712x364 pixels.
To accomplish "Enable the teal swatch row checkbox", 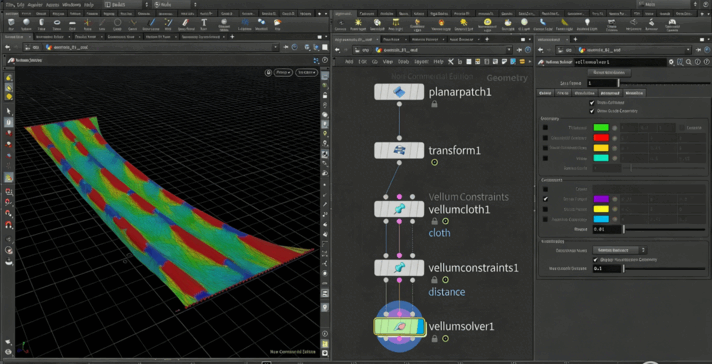I will [x=545, y=158].
